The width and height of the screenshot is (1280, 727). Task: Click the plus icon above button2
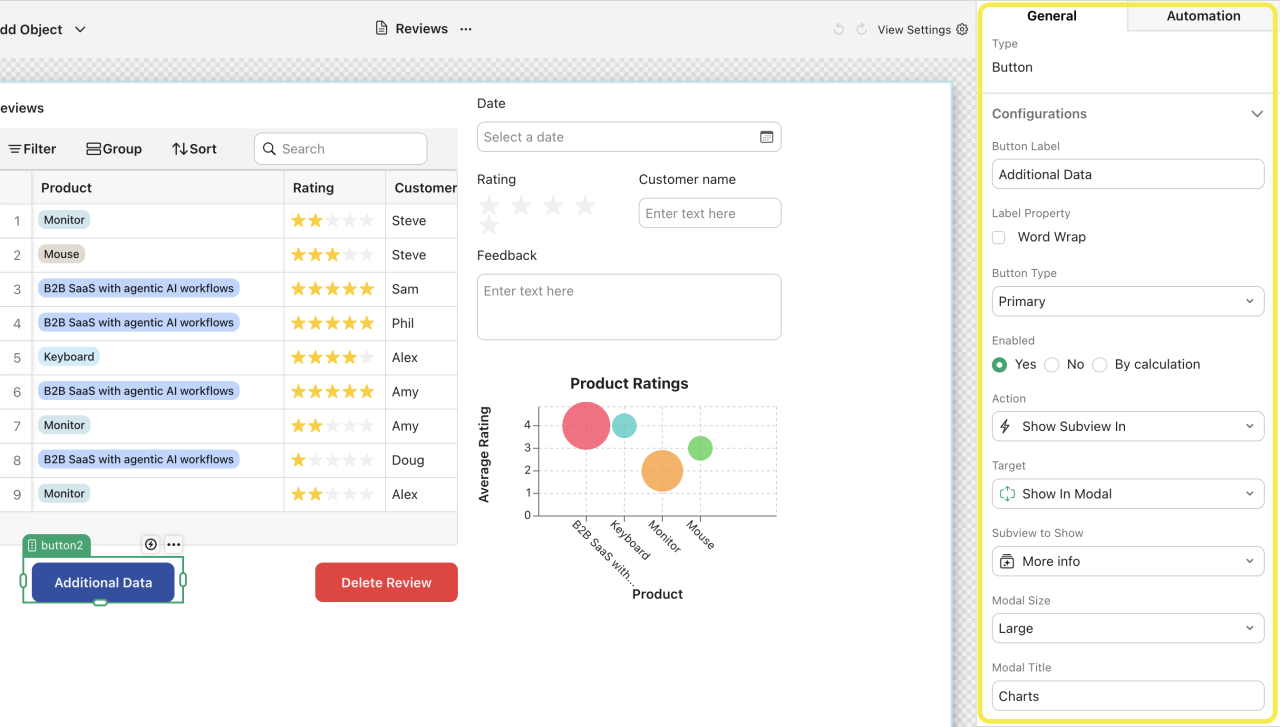(151, 545)
